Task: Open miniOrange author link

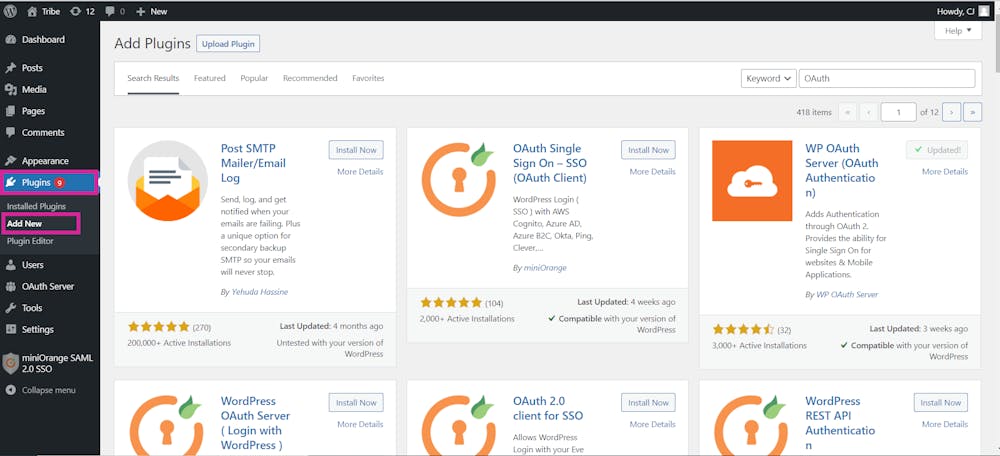Action: 544,268
